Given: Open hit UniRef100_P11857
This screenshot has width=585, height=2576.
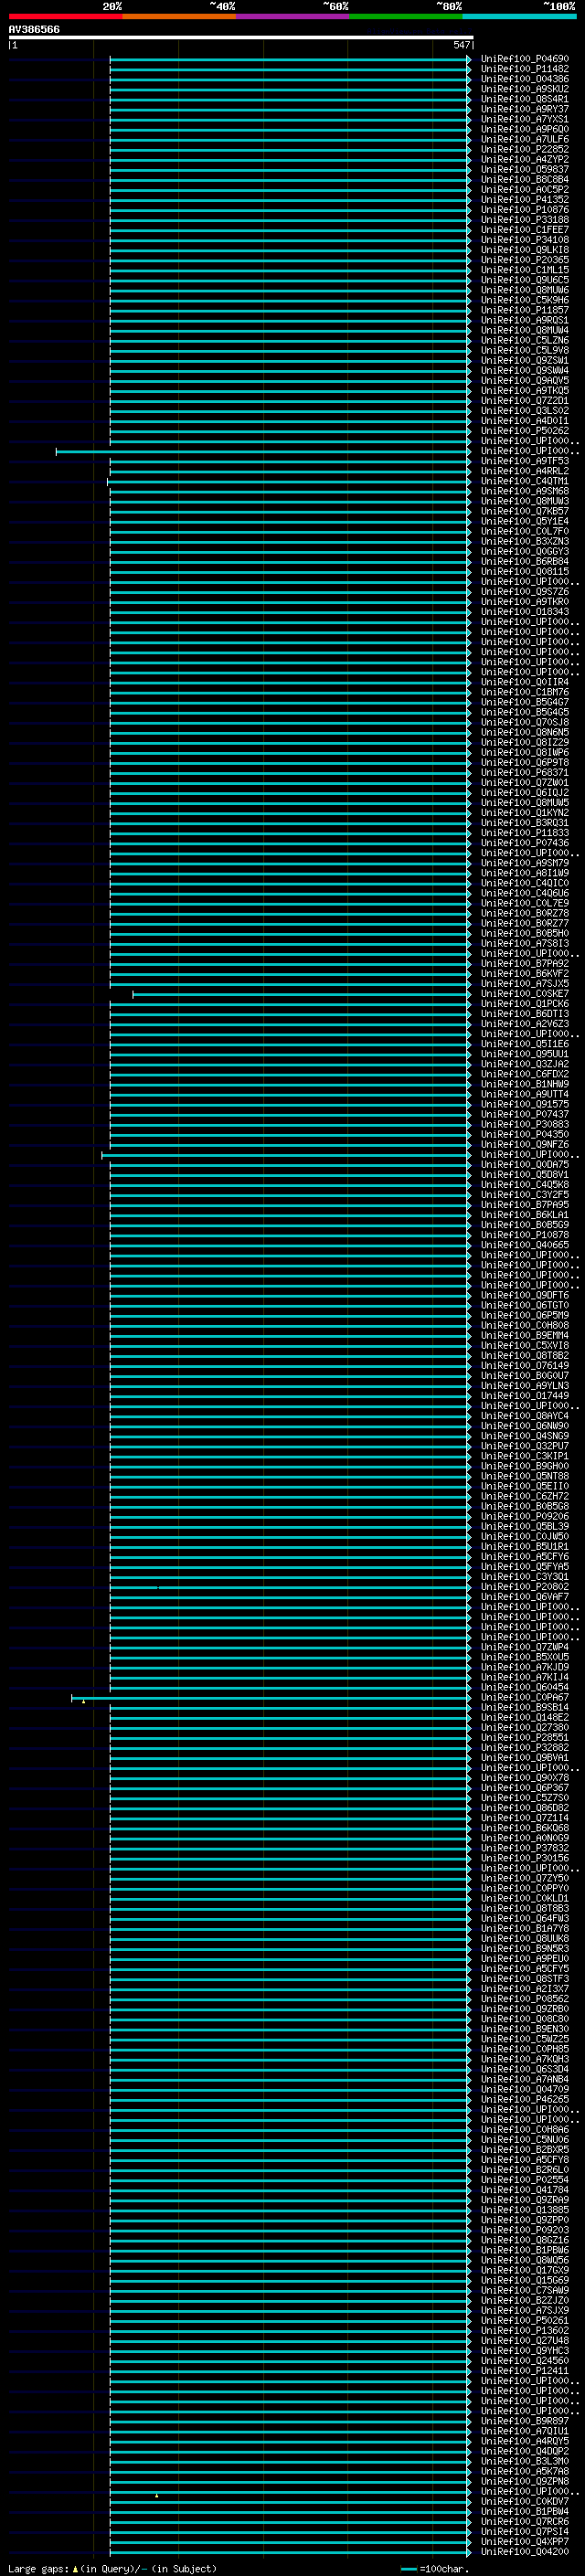Looking at the screenshot, I should pos(525,310).
